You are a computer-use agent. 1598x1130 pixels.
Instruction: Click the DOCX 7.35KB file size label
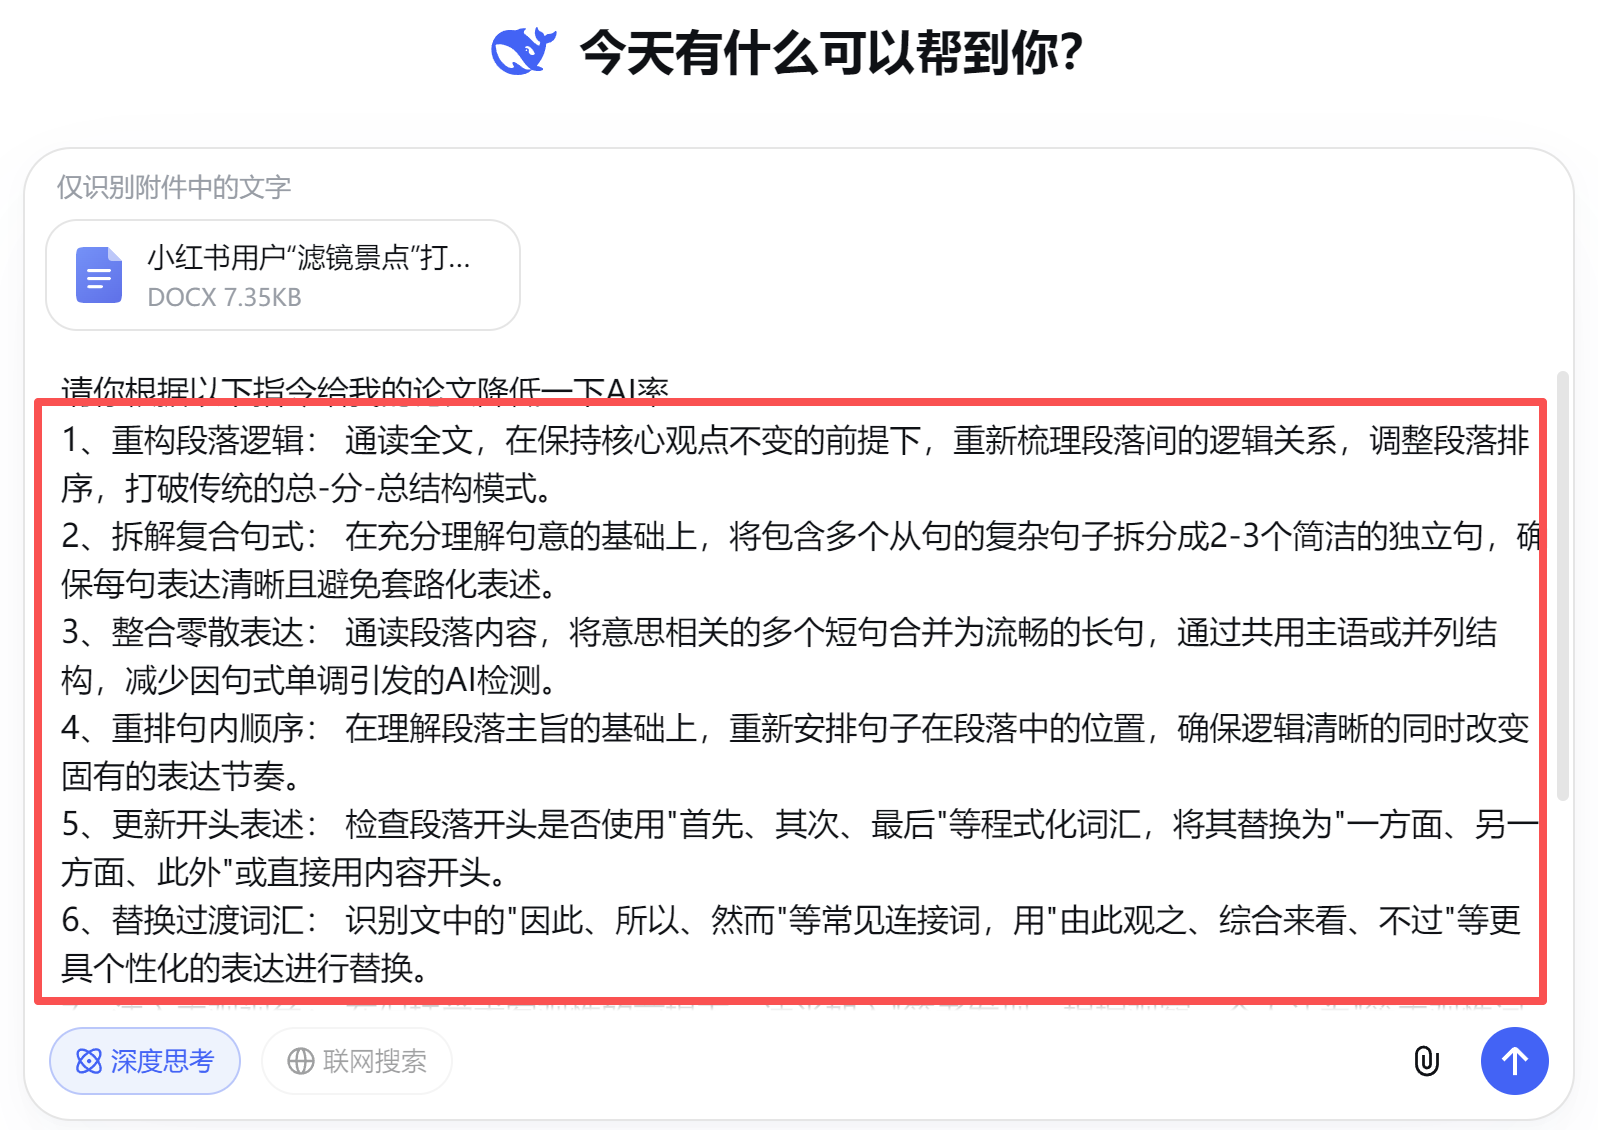[x=224, y=297]
